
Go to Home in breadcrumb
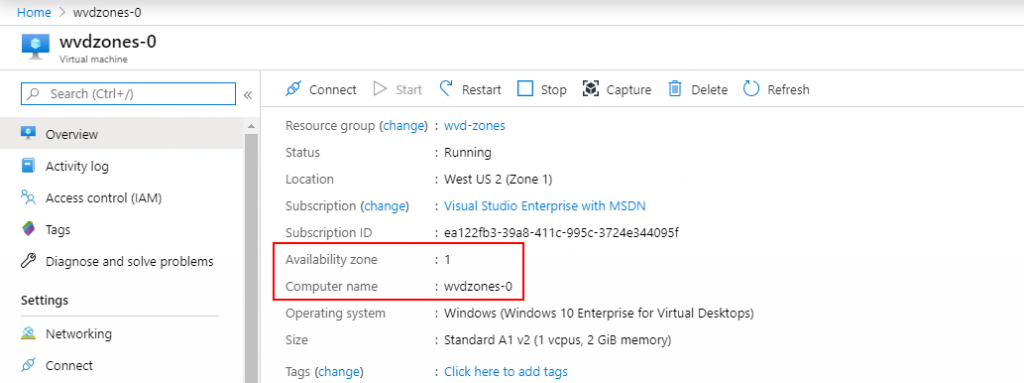tap(34, 12)
